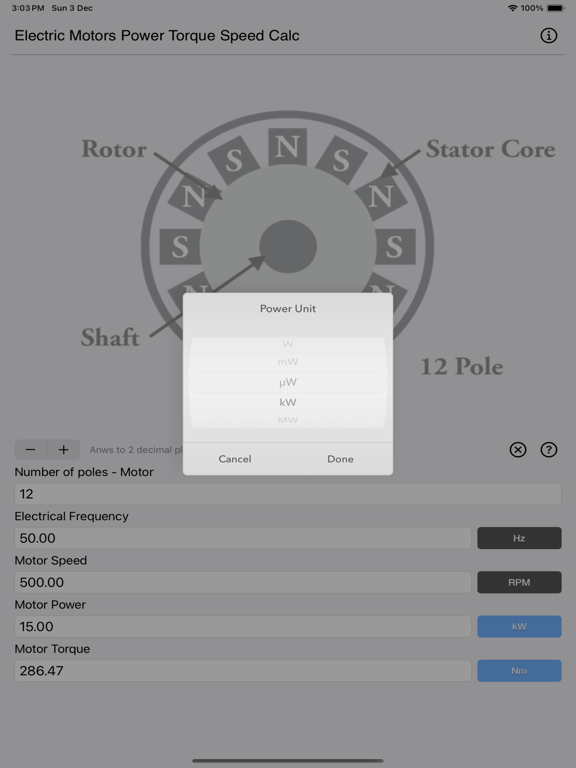Edit the Motor Power 15.00 field
576x768 pixels.
(x=243, y=626)
